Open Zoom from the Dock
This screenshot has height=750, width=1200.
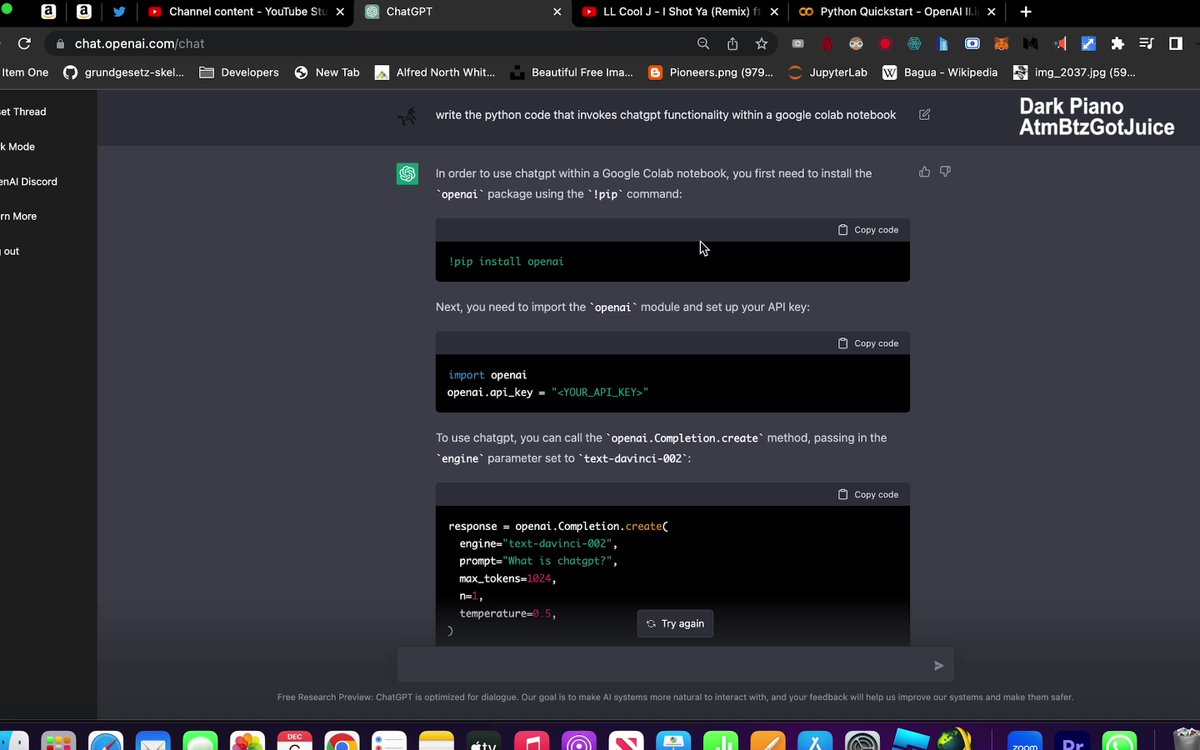coord(1025,742)
